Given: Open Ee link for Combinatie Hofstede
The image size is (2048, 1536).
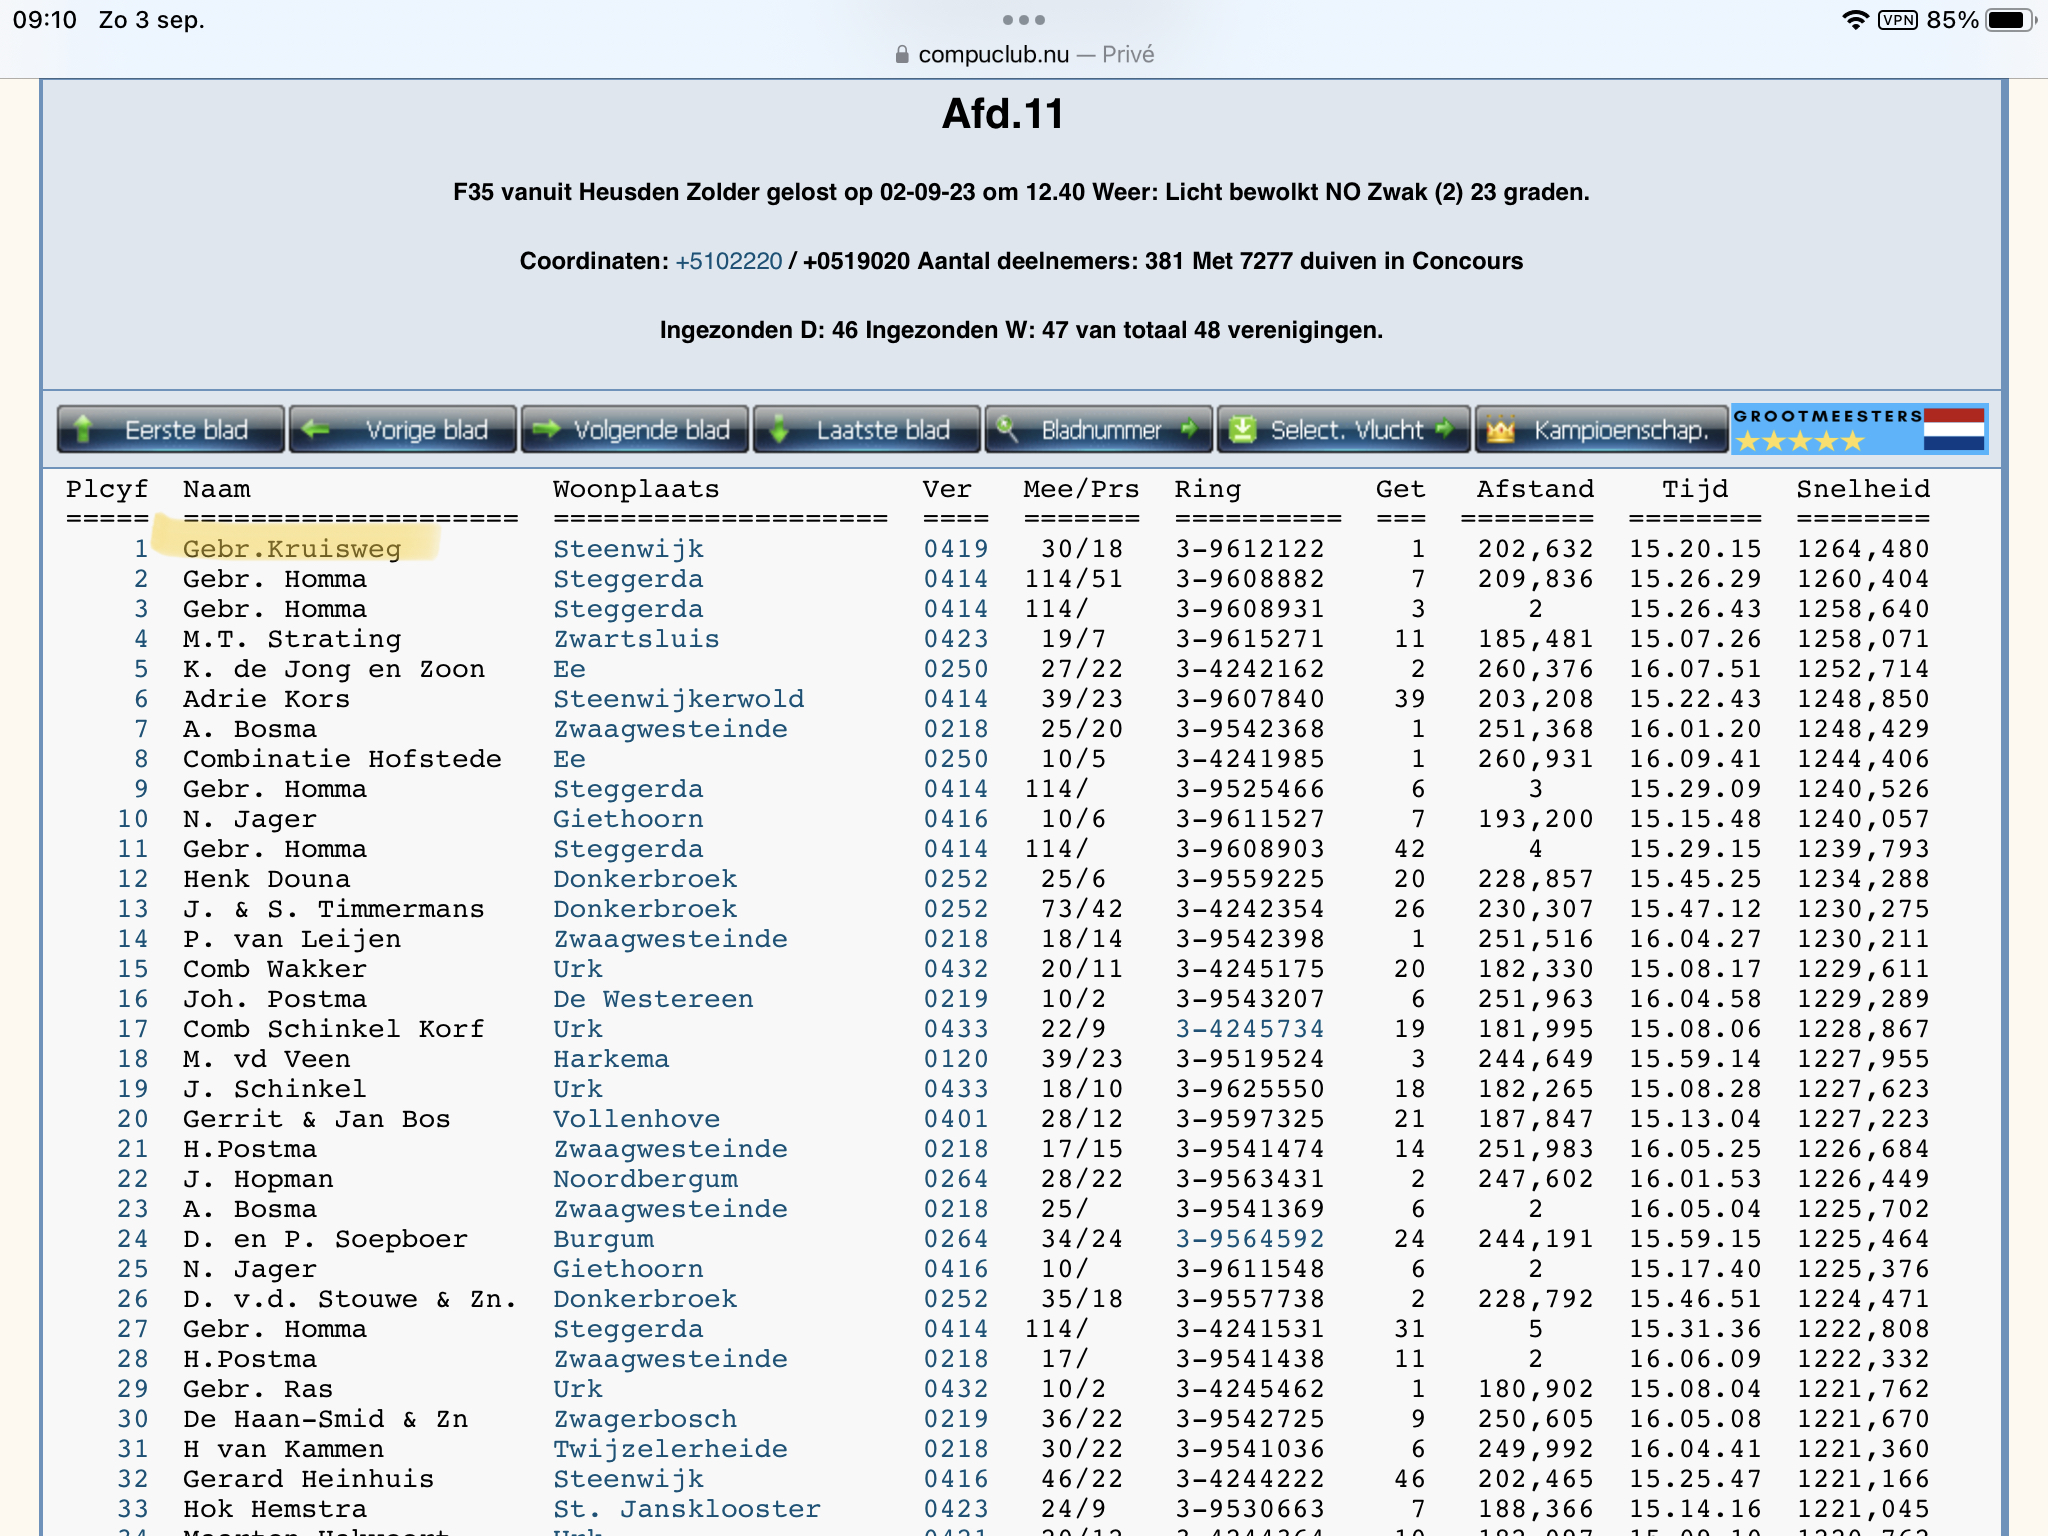Looking at the screenshot, I should point(570,759).
